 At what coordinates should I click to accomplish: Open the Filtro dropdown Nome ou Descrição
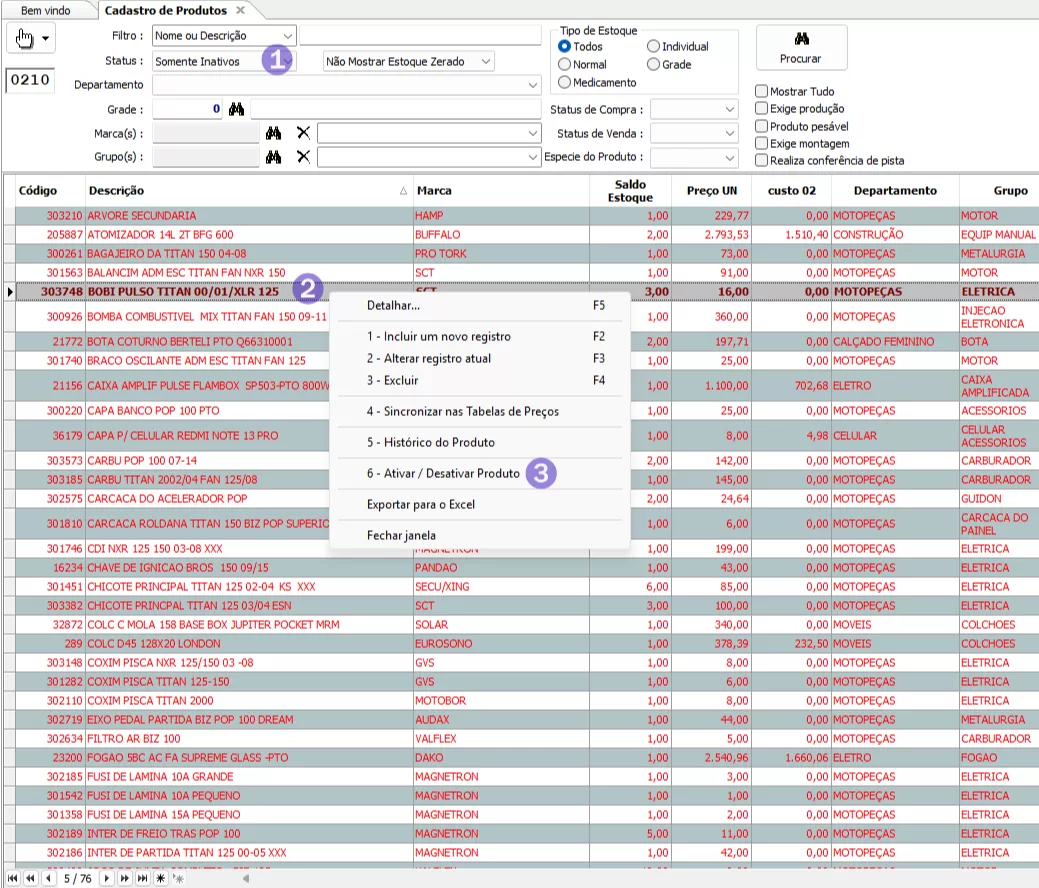click(224, 36)
